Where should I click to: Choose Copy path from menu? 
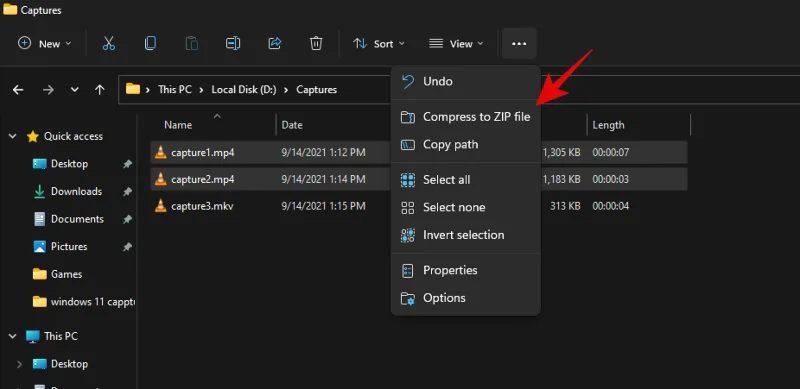[465, 144]
